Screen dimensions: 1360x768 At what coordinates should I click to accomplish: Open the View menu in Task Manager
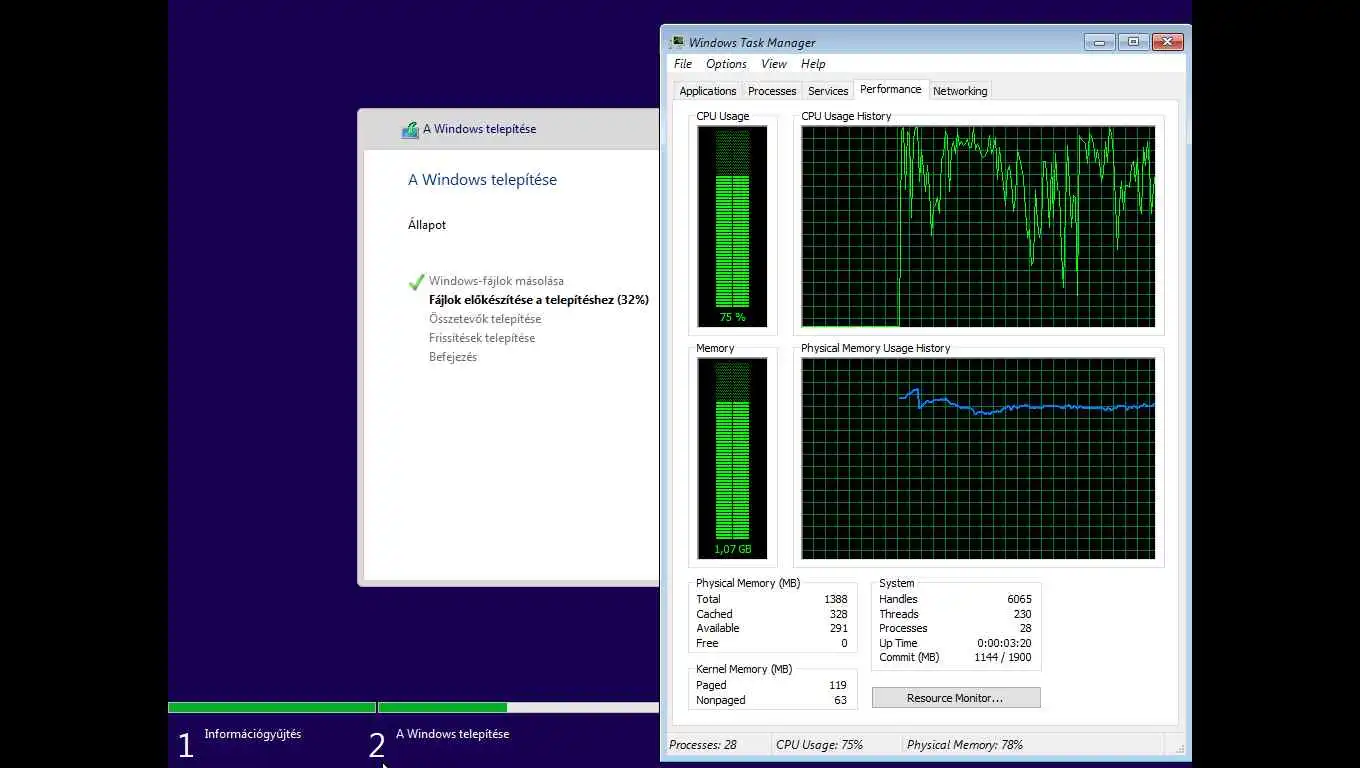773,64
